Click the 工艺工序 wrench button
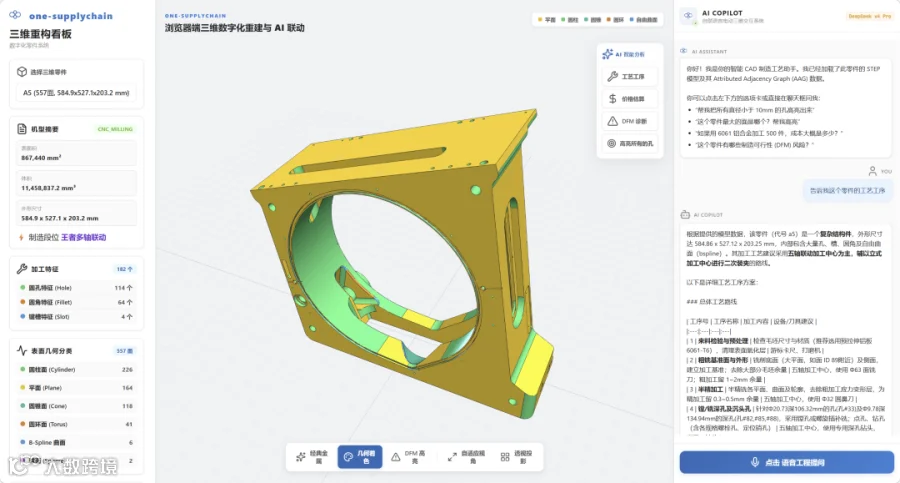The height and width of the screenshot is (483, 900). pyautogui.click(x=630, y=76)
